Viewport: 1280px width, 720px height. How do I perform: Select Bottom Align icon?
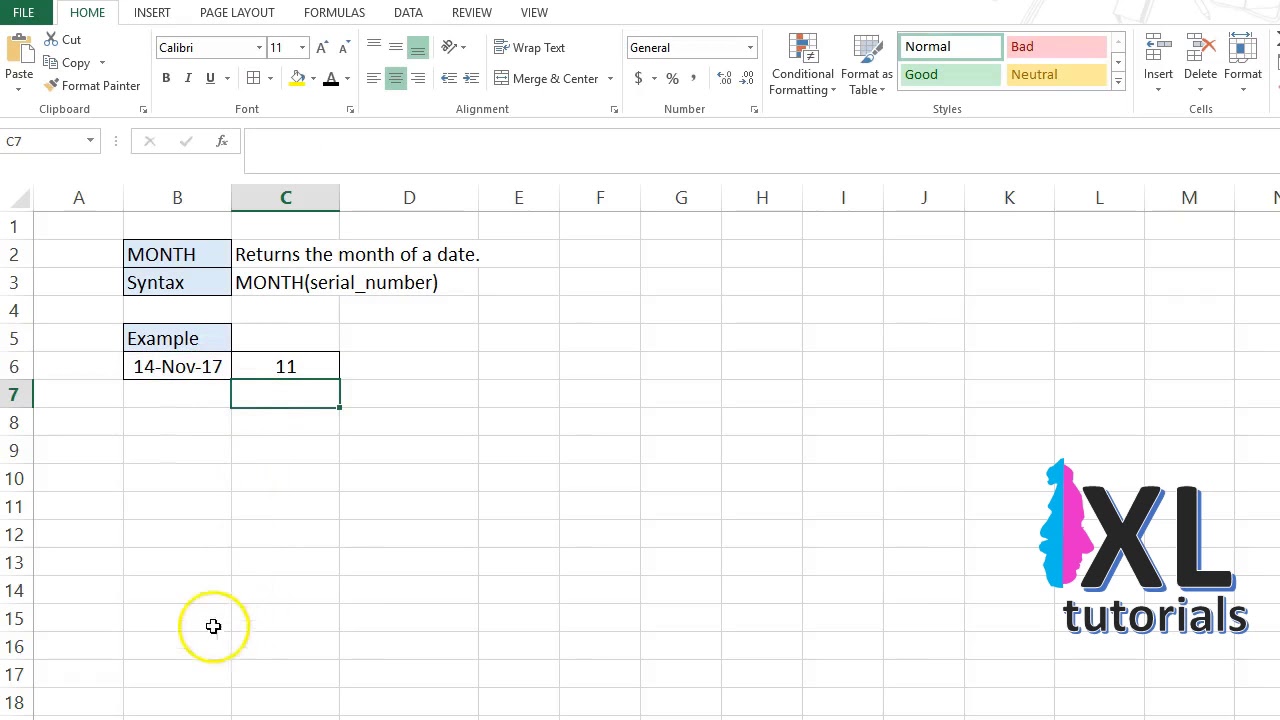click(x=418, y=46)
